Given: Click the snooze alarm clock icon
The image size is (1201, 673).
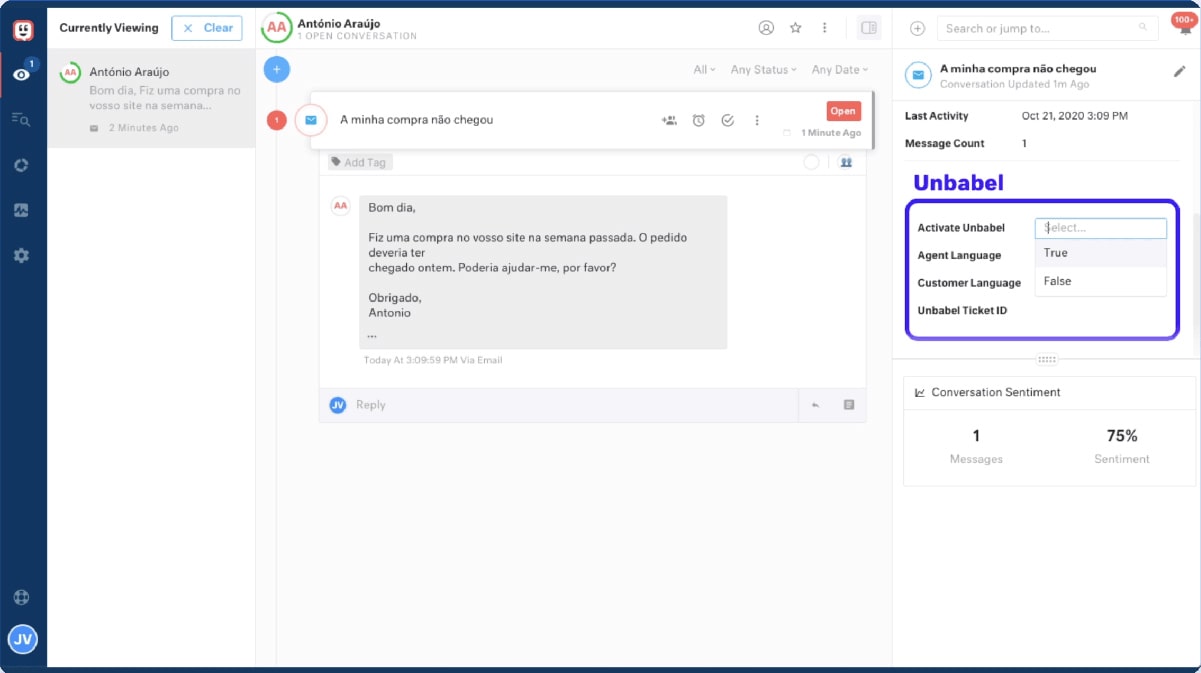Looking at the screenshot, I should [x=699, y=120].
